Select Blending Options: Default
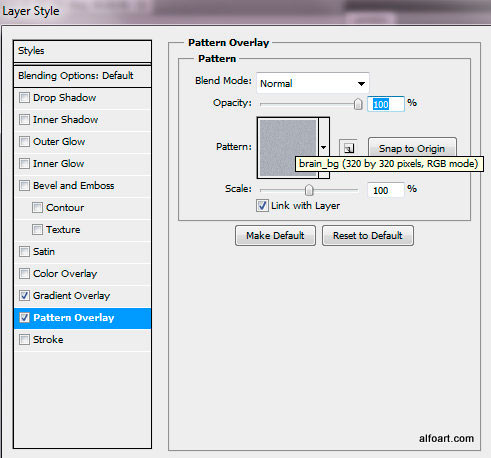Image resolution: width=491 pixels, height=458 pixels. click(x=82, y=76)
